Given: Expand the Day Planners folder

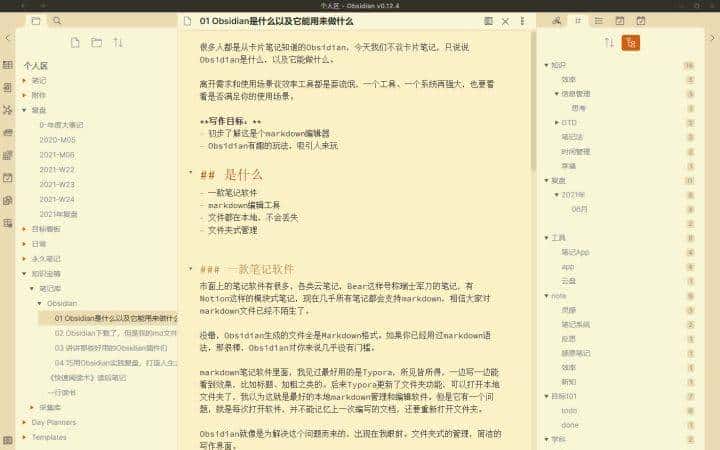Looking at the screenshot, I should 24,422.
